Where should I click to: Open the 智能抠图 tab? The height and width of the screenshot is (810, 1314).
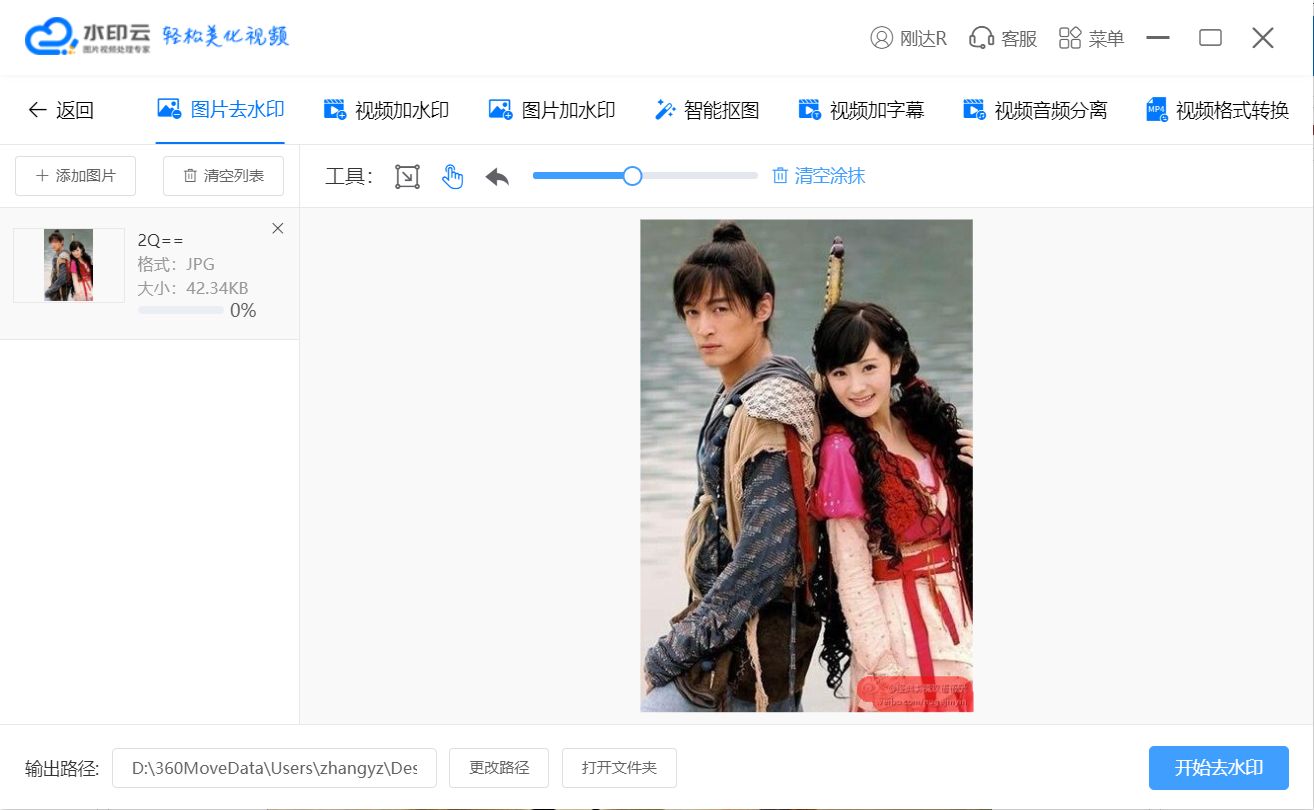pyautogui.click(x=707, y=110)
